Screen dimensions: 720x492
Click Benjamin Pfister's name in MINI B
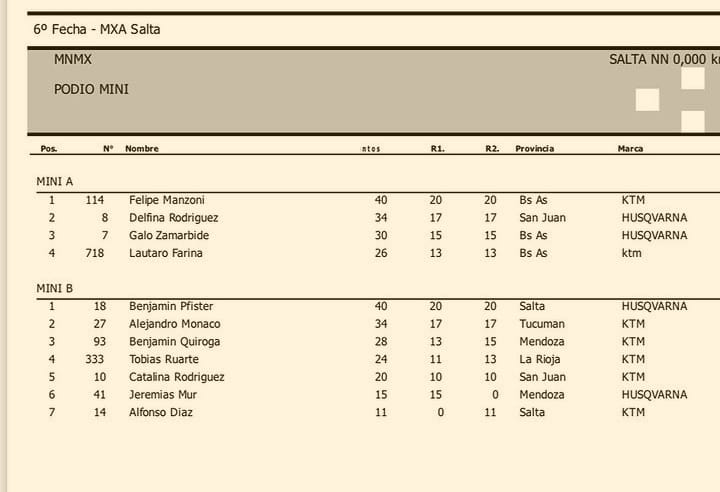pos(171,306)
